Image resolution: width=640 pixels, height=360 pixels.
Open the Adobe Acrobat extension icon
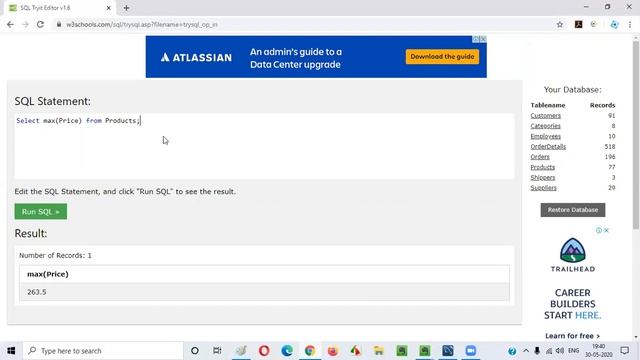pyautogui.click(x=578, y=24)
